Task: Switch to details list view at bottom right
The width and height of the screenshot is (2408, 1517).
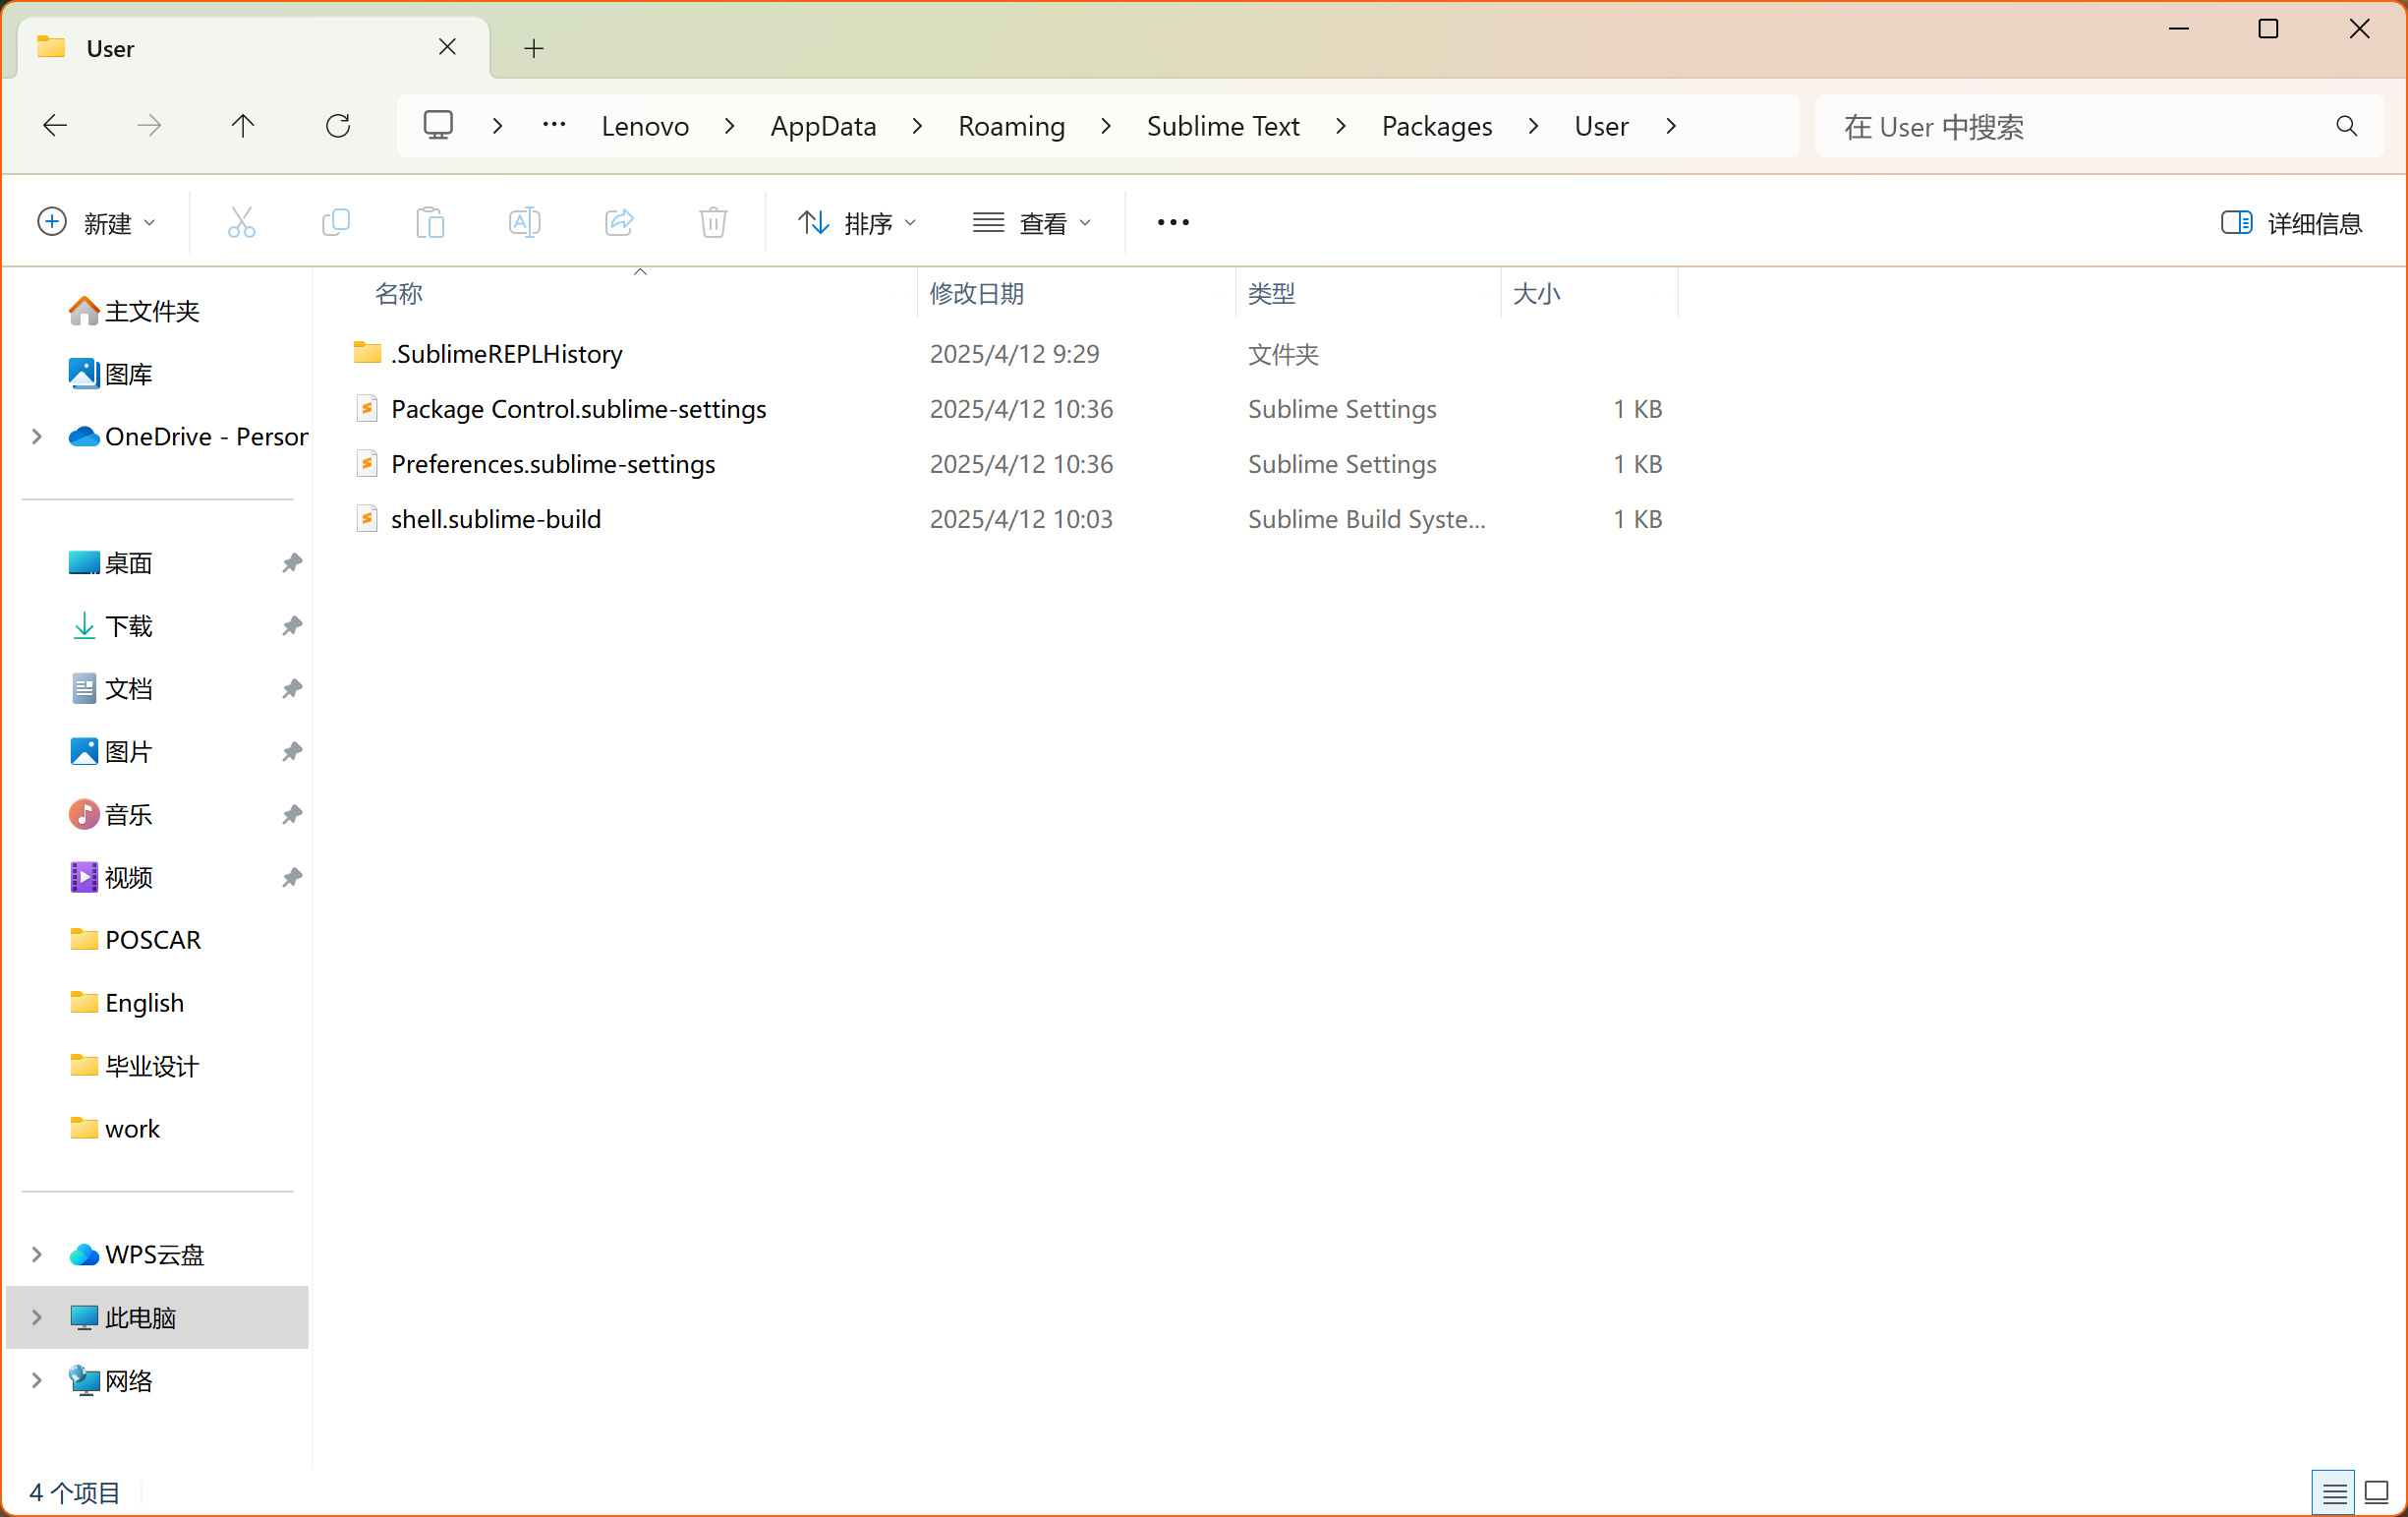Action: coord(2334,1492)
